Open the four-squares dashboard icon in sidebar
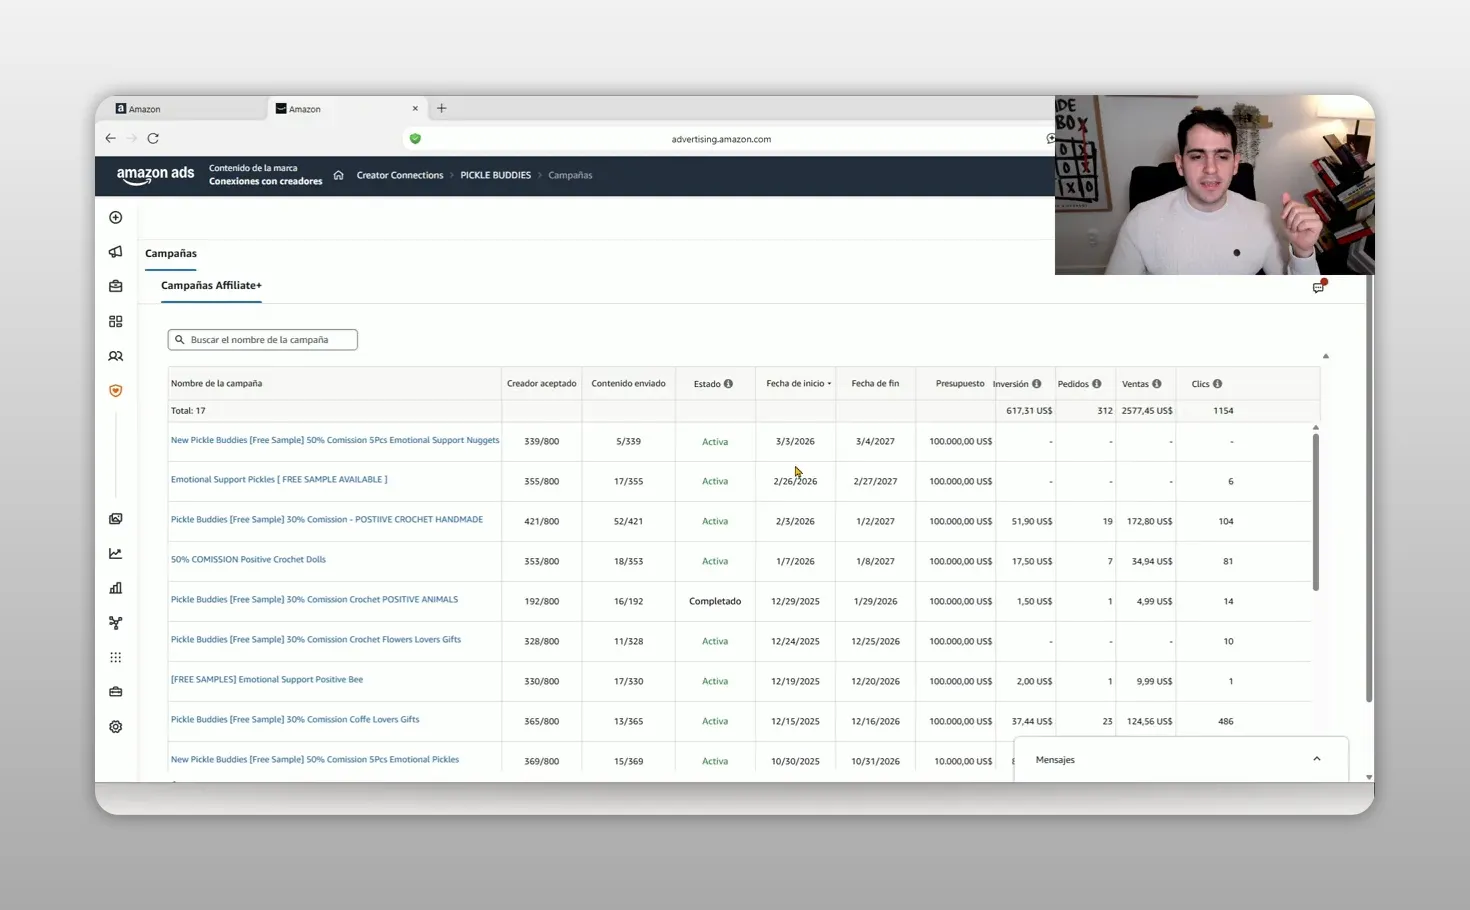Viewport: 1470px width, 910px height. click(116, 321)
